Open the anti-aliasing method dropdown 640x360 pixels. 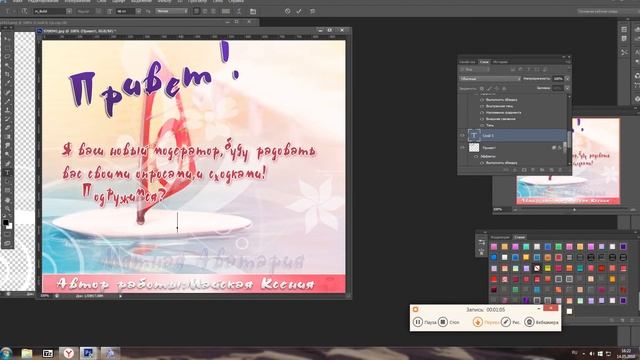(171, 11)
